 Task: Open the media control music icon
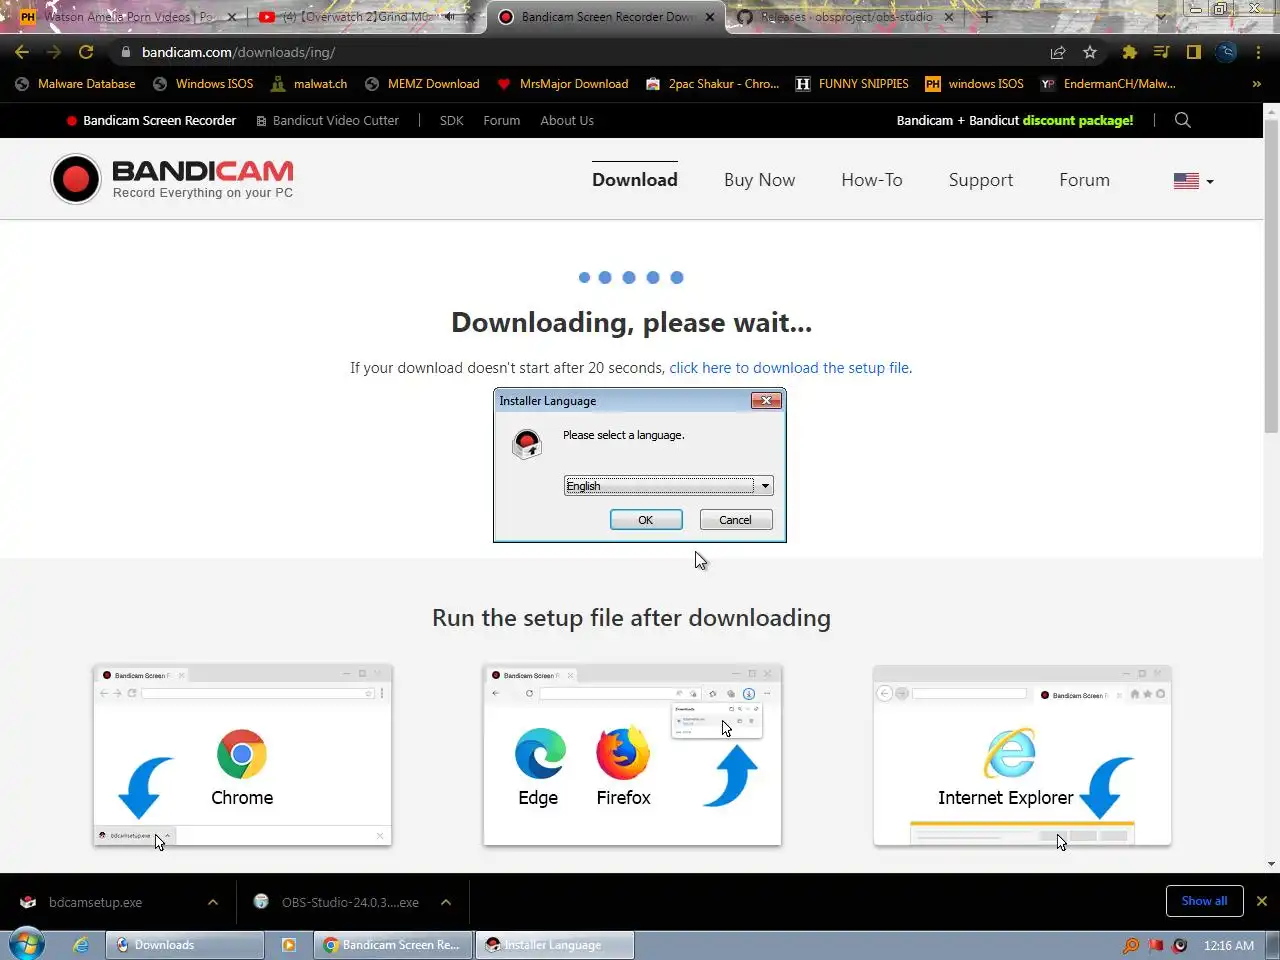click(1161, 52)
